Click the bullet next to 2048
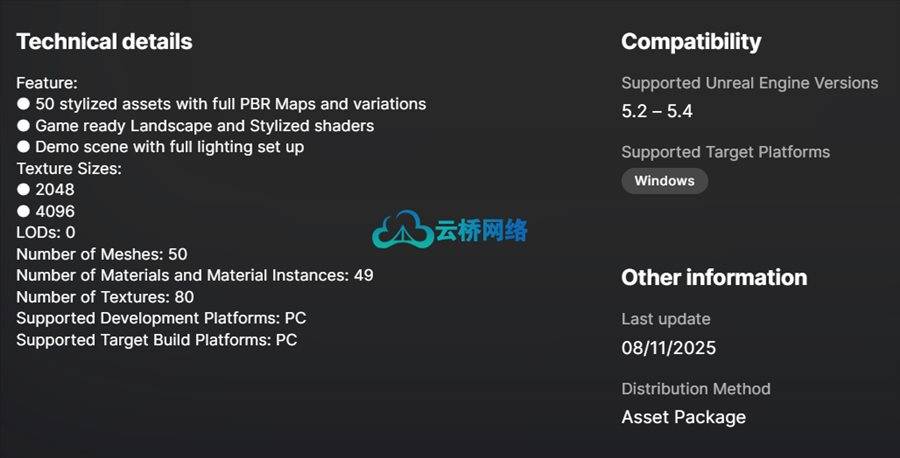 (23, 189)
